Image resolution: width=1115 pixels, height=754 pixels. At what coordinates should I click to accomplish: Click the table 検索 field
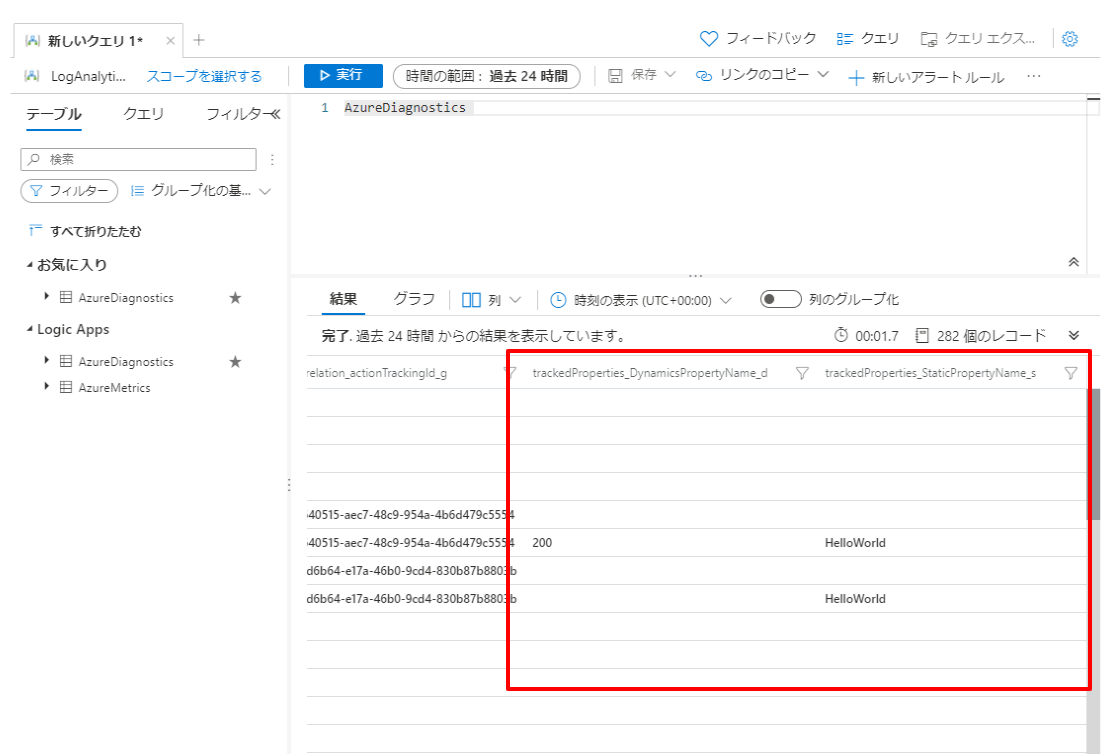(139, 159)
